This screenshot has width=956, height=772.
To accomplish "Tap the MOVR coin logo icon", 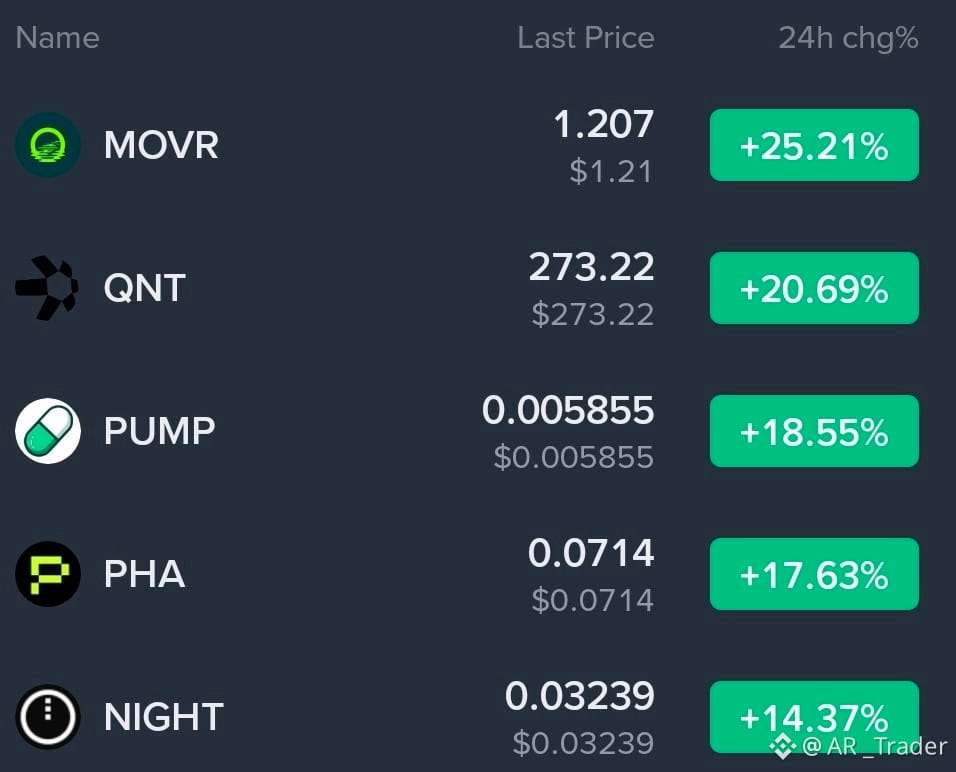I will [x=48, y=145].
